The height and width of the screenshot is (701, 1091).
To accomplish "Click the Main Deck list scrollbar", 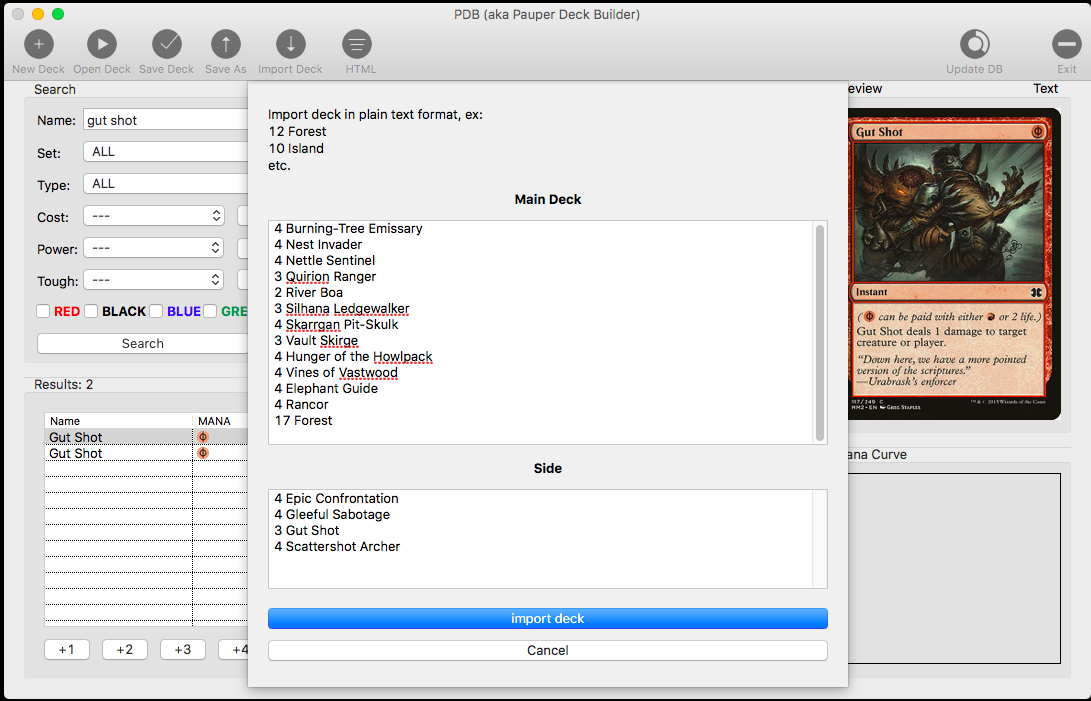I will 820,333.
